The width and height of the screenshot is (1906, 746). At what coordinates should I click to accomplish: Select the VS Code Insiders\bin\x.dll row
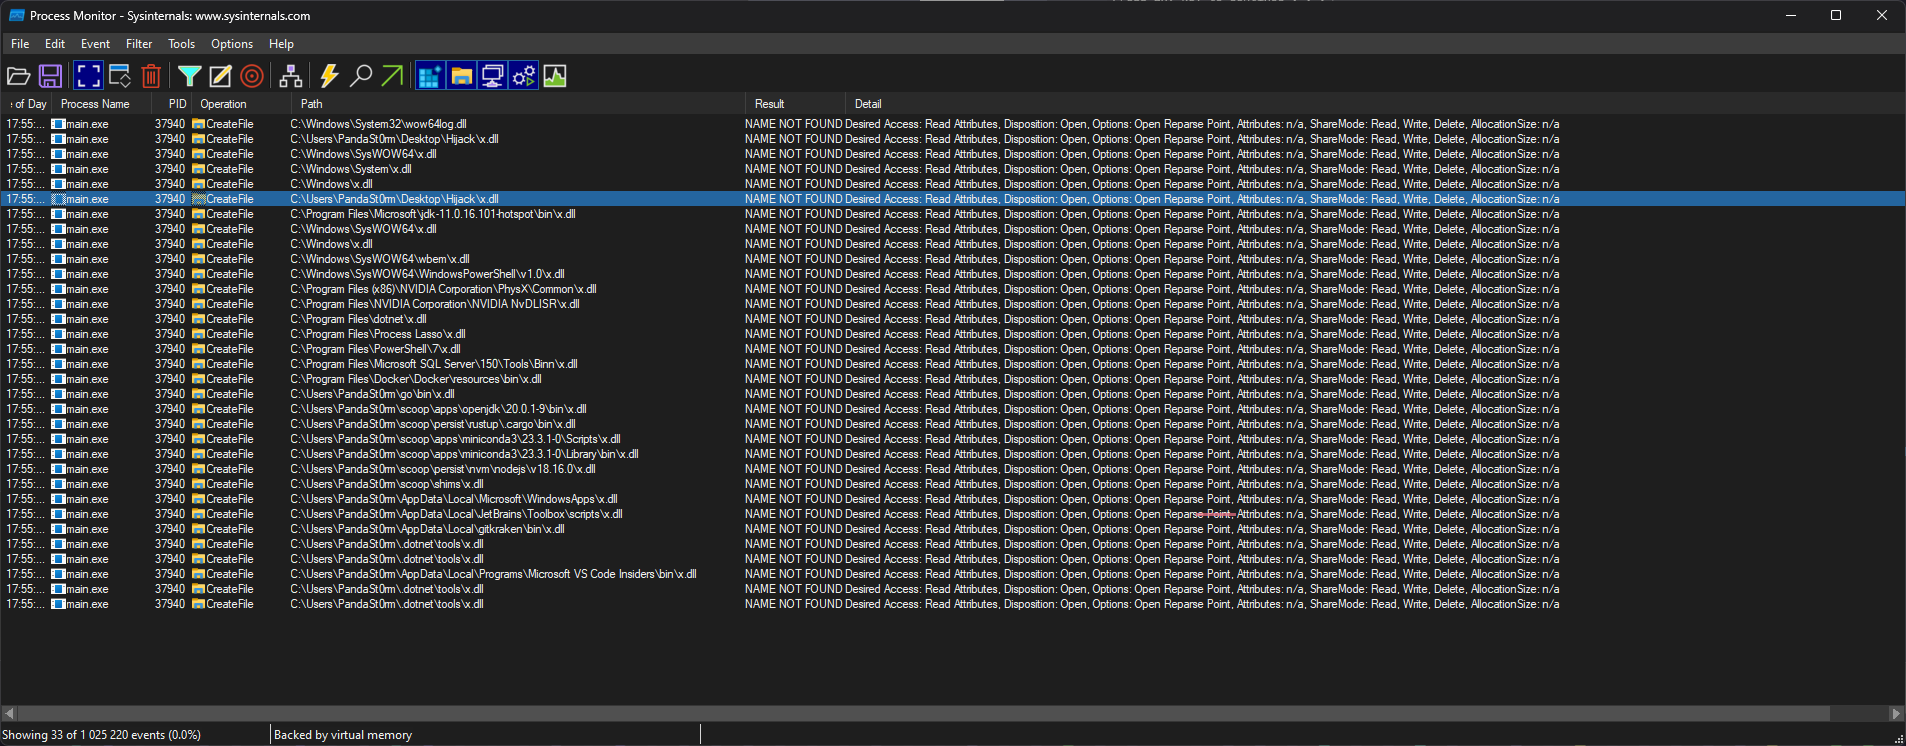tap(952, 574)
